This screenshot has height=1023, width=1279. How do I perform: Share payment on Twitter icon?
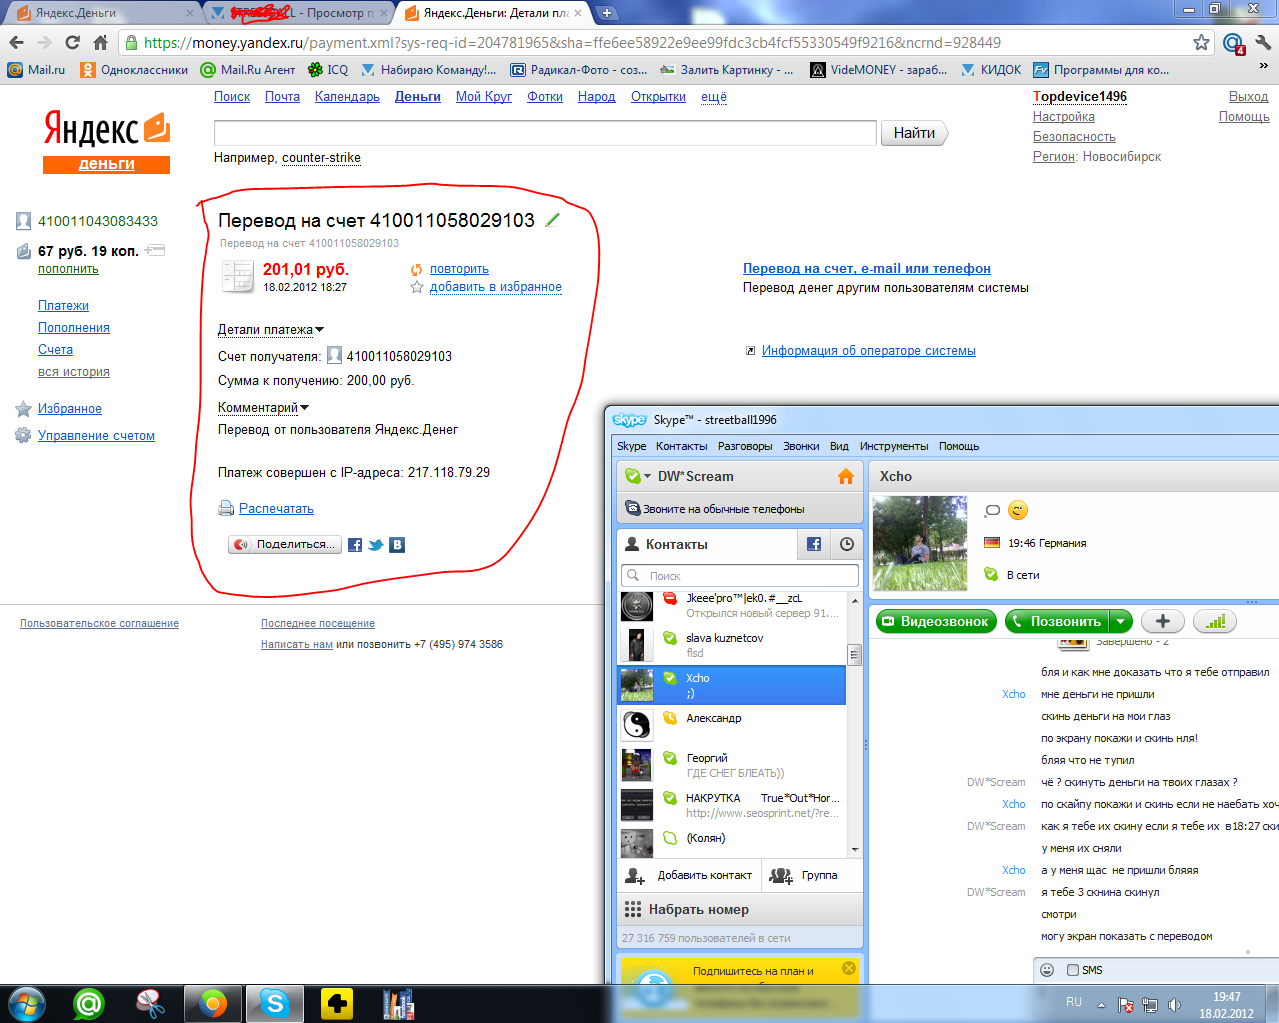(376, 545)
